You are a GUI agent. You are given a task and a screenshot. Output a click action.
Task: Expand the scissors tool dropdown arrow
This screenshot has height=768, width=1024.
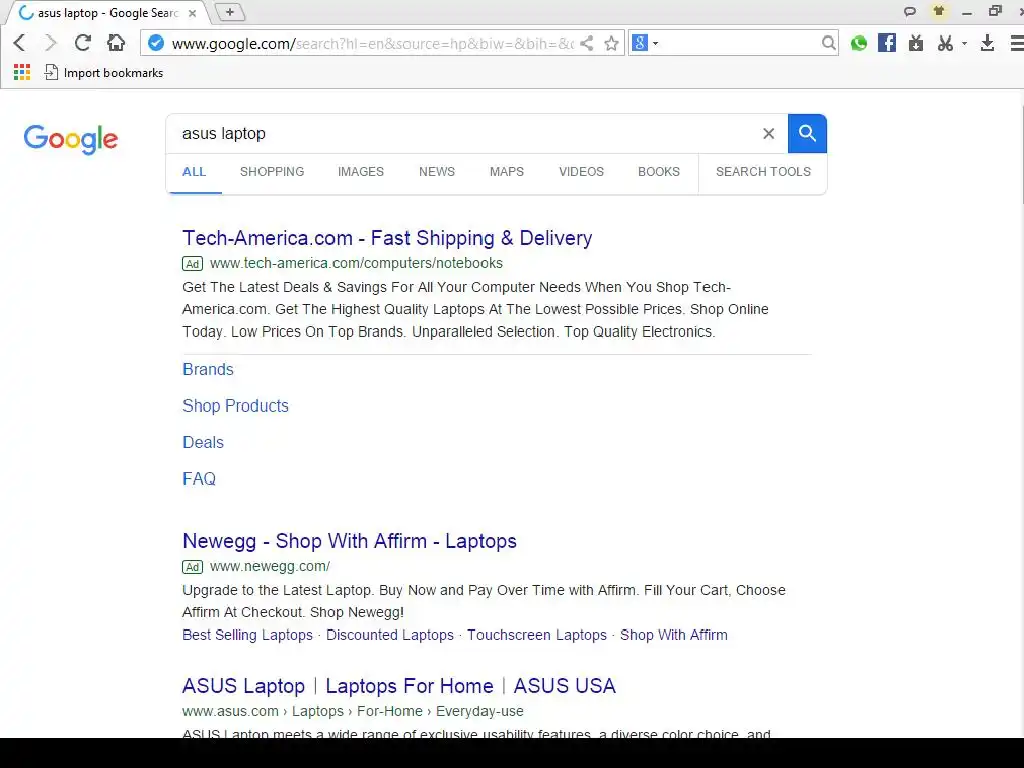click(x=965, y=44)
